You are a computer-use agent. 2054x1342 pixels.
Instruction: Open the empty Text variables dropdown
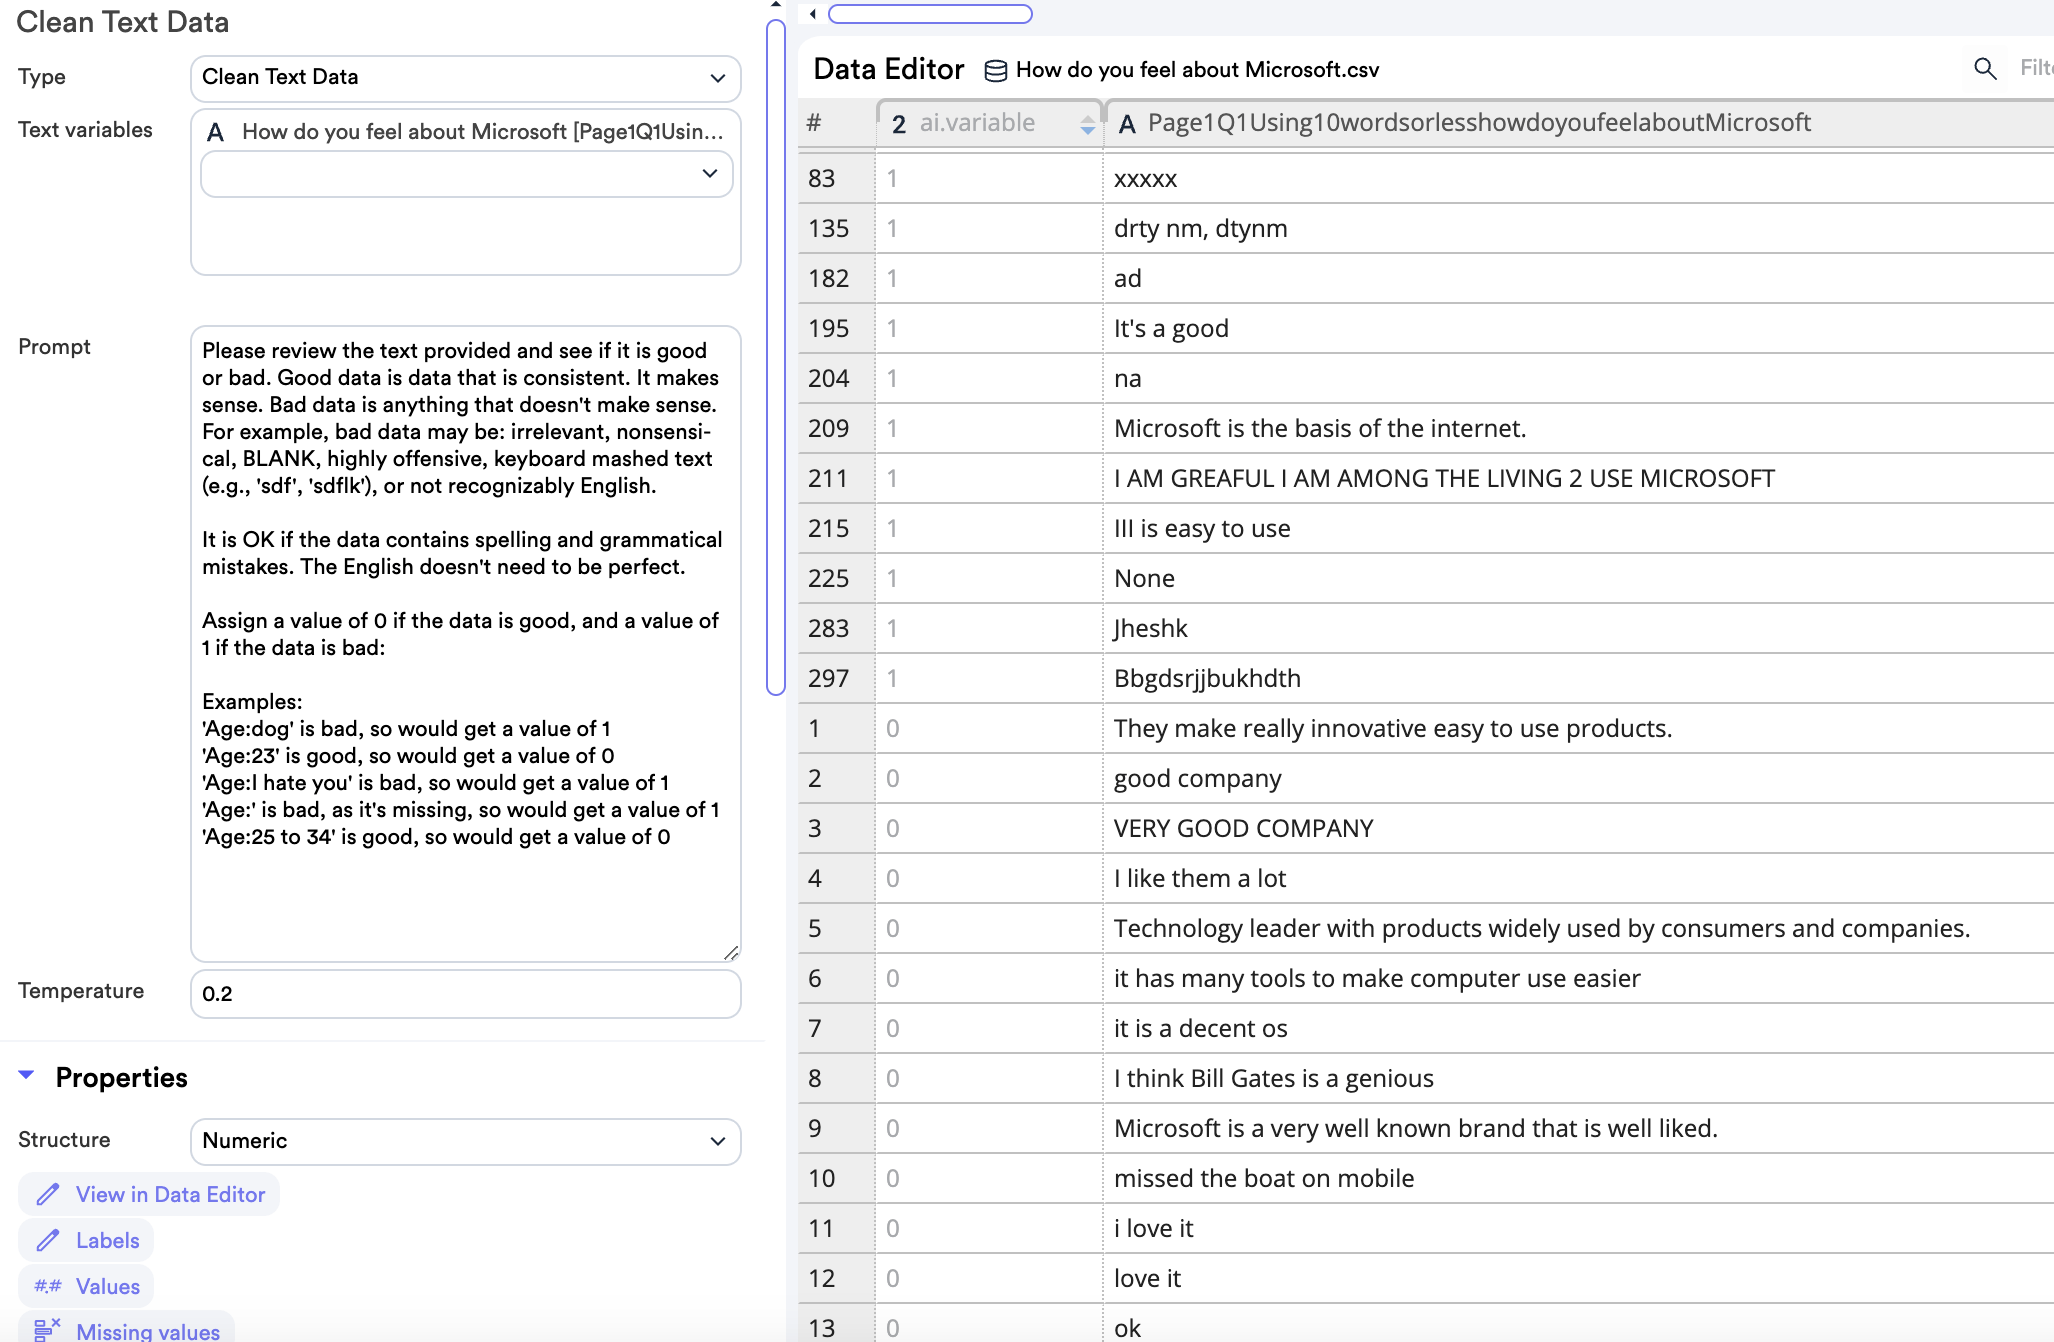coord(465,174)
